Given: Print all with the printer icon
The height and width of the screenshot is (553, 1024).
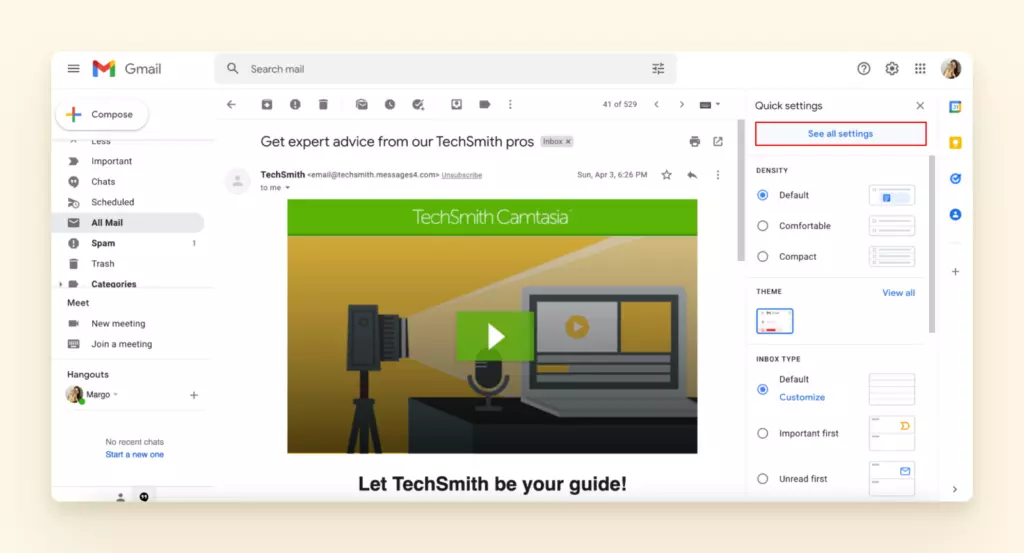Looking at the screenshot, I should (x=694, y=142).
